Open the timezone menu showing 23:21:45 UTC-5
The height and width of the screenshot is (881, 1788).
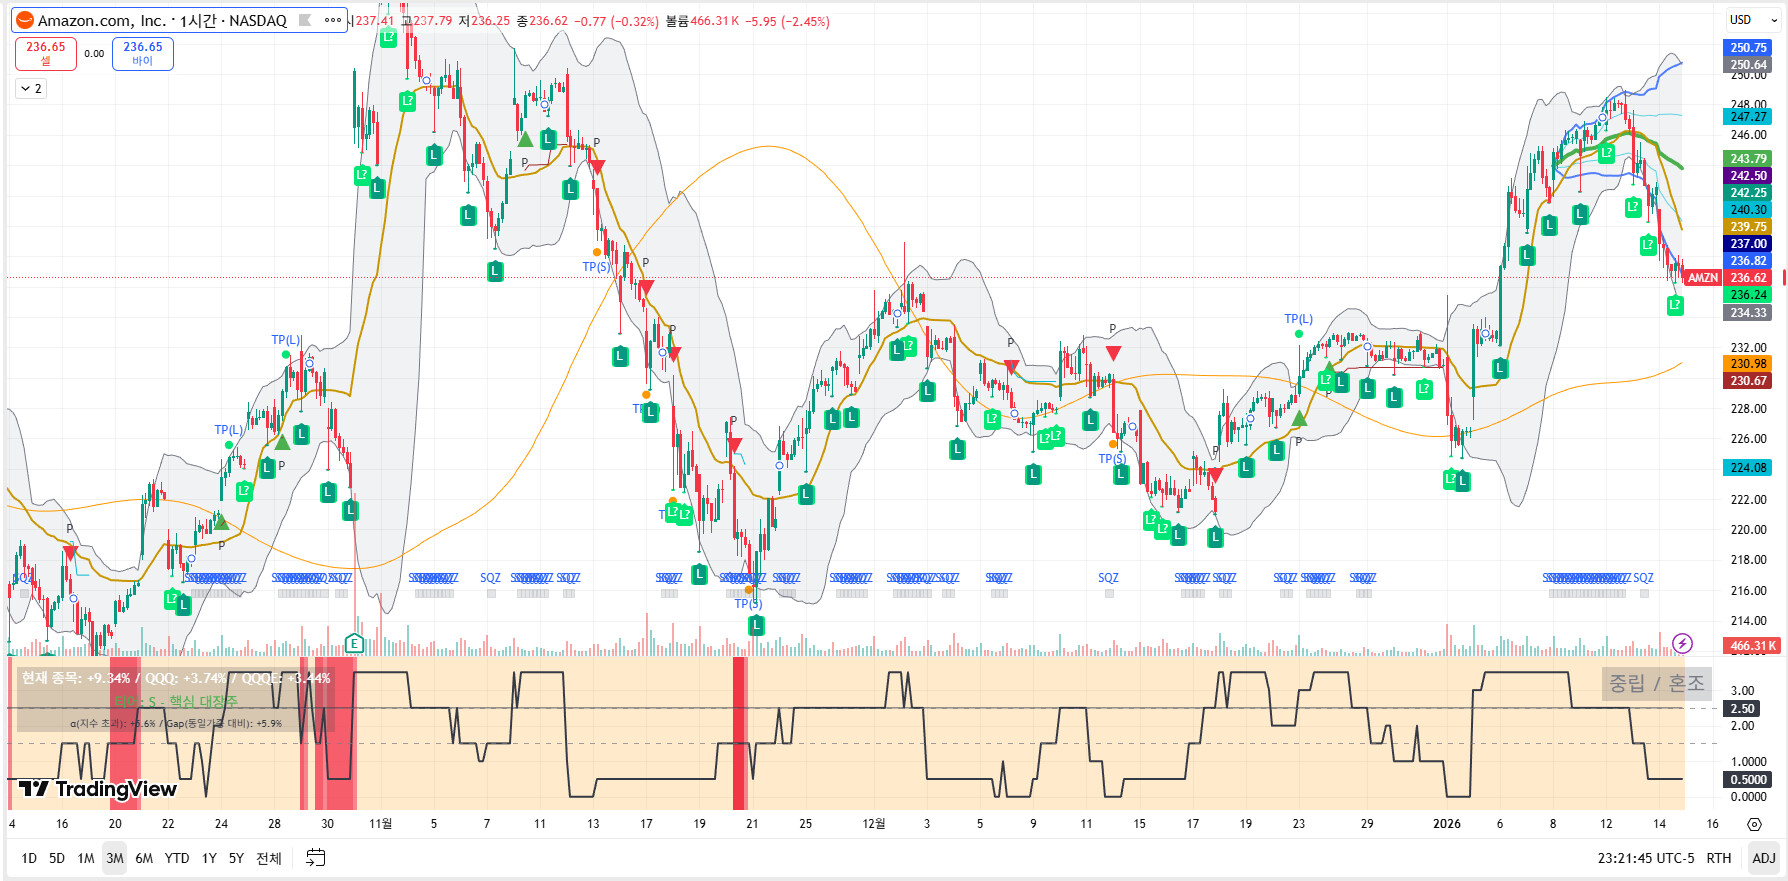click(1646, 858)
